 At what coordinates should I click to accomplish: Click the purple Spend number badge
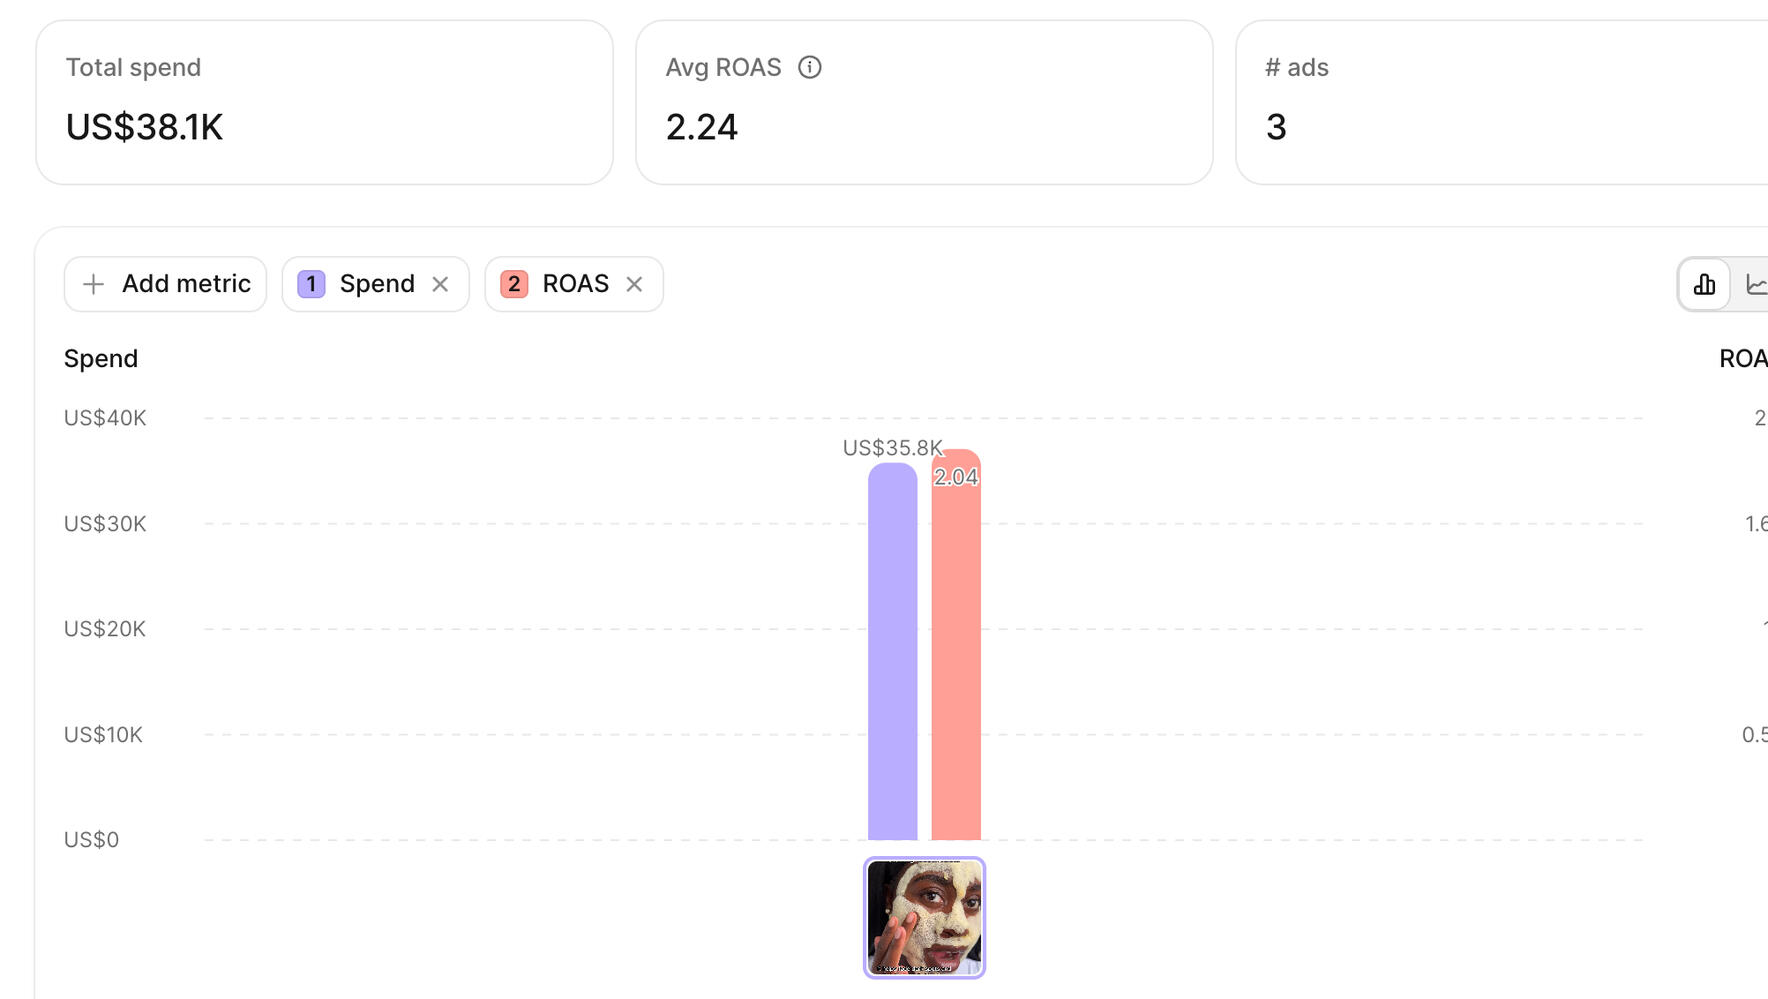click(311, 284)
